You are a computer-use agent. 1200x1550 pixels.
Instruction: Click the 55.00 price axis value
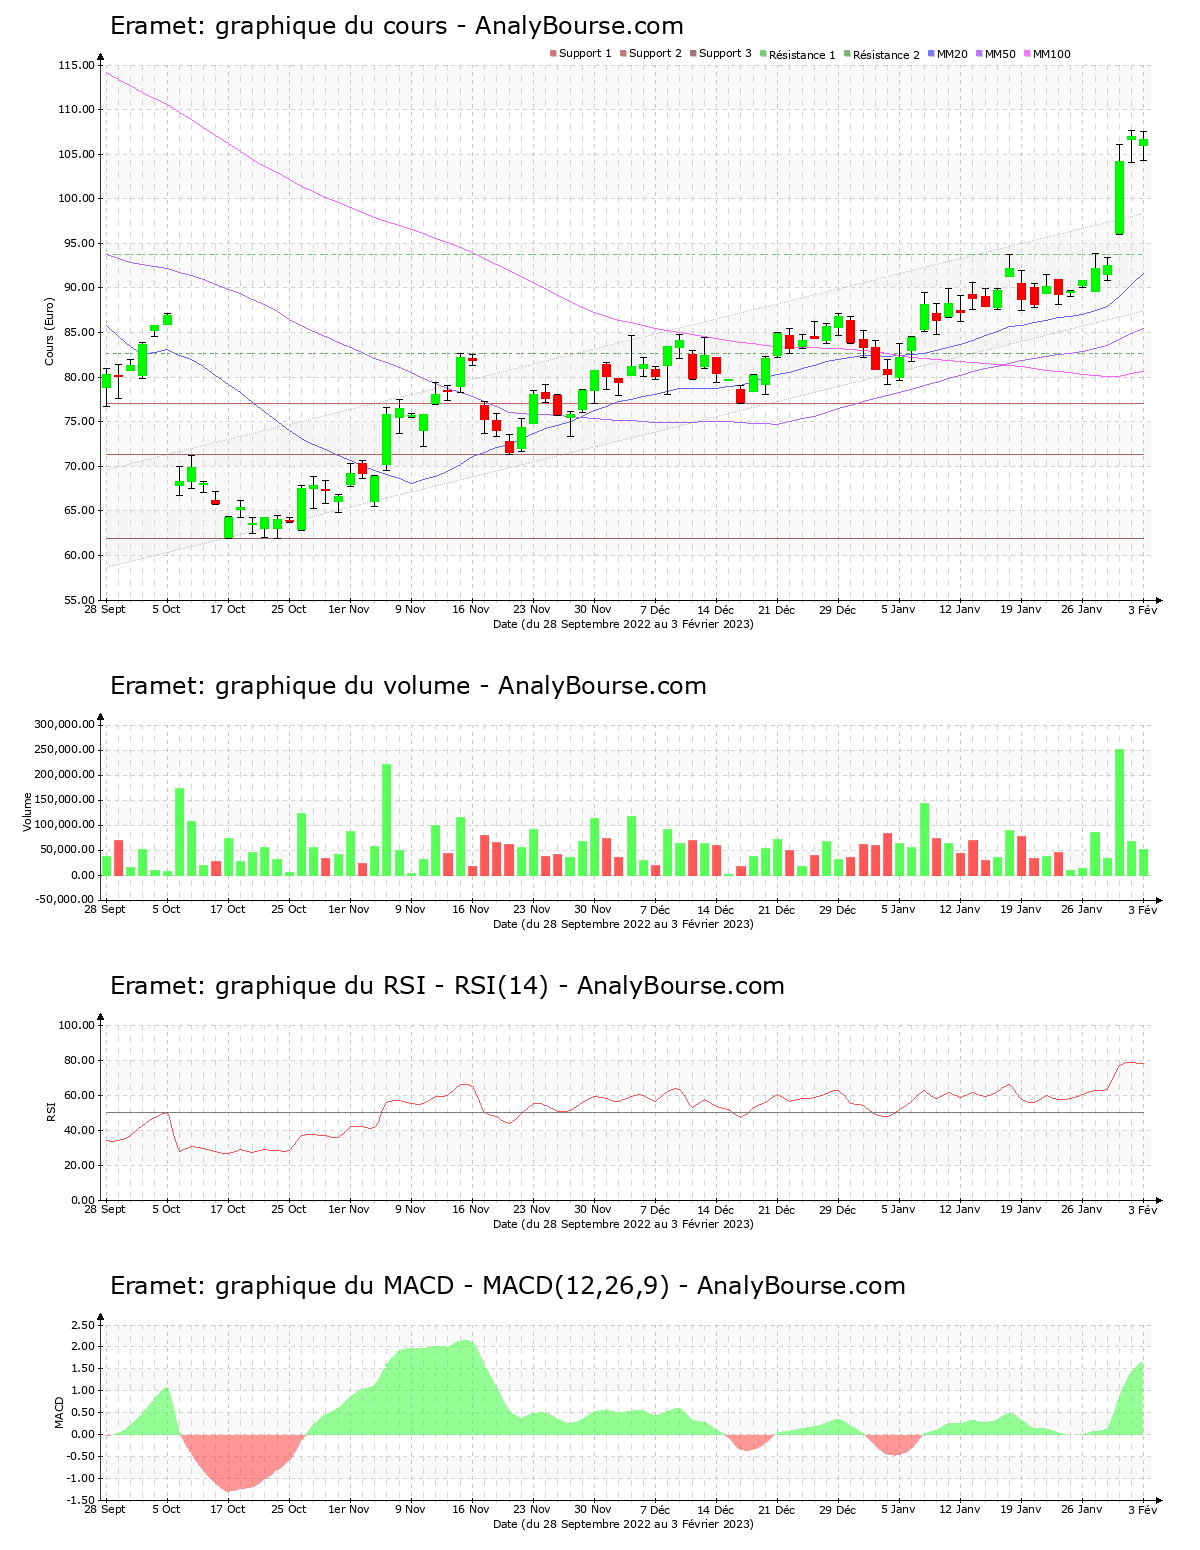(x=80, y=600)
